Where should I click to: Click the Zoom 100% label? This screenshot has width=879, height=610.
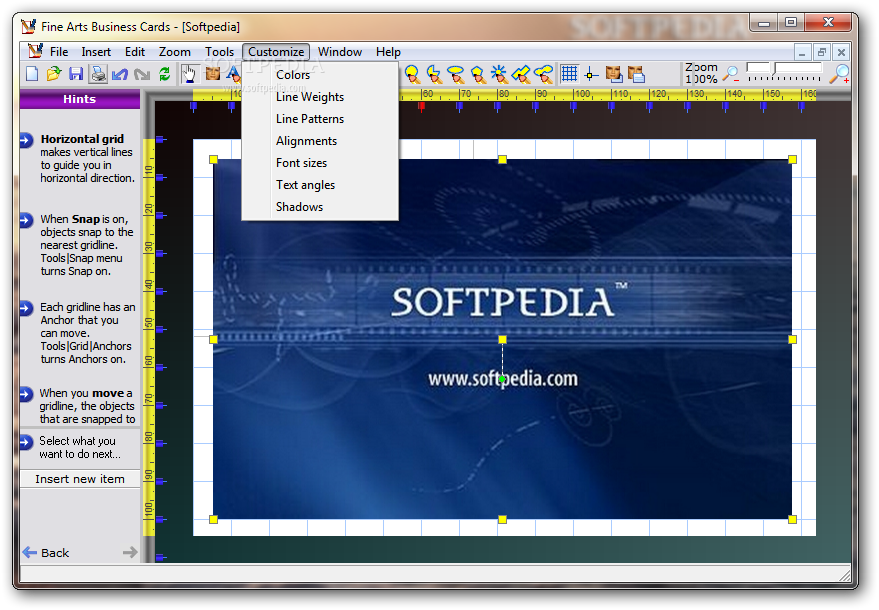[701, 73]
